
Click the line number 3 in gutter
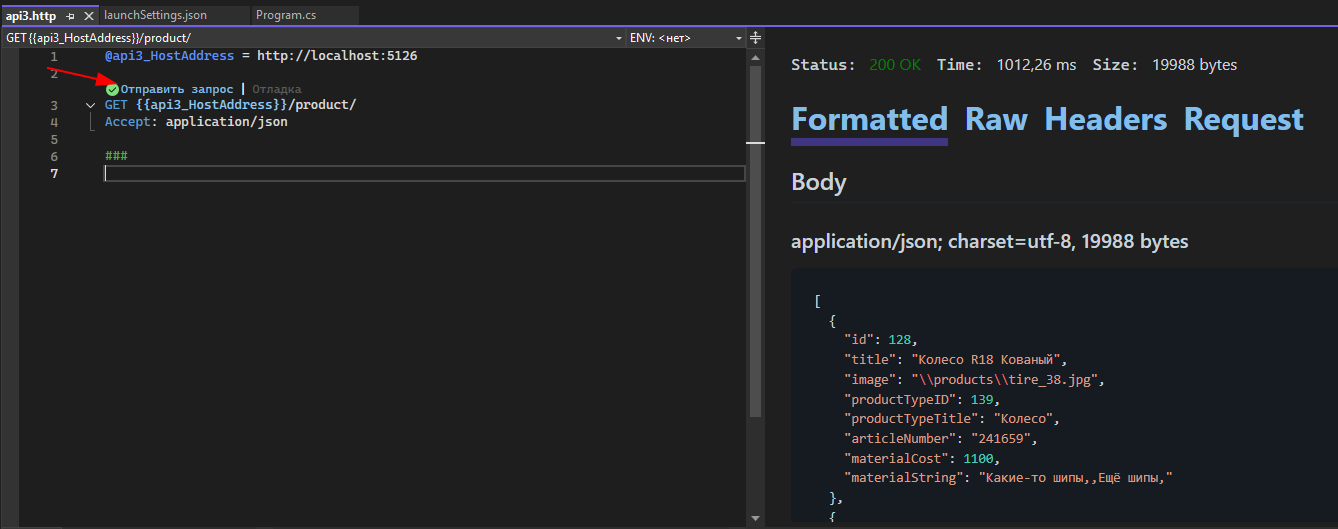(x=54, y=105)
